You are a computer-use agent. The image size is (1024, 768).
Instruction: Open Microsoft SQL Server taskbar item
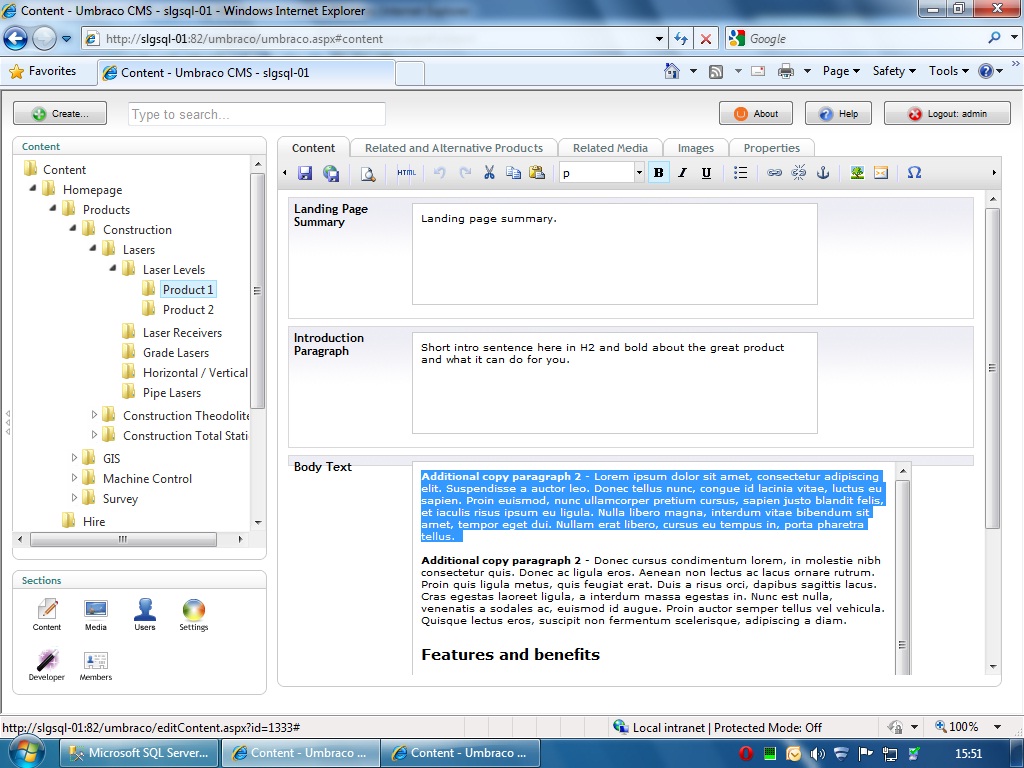coord(138,753)
